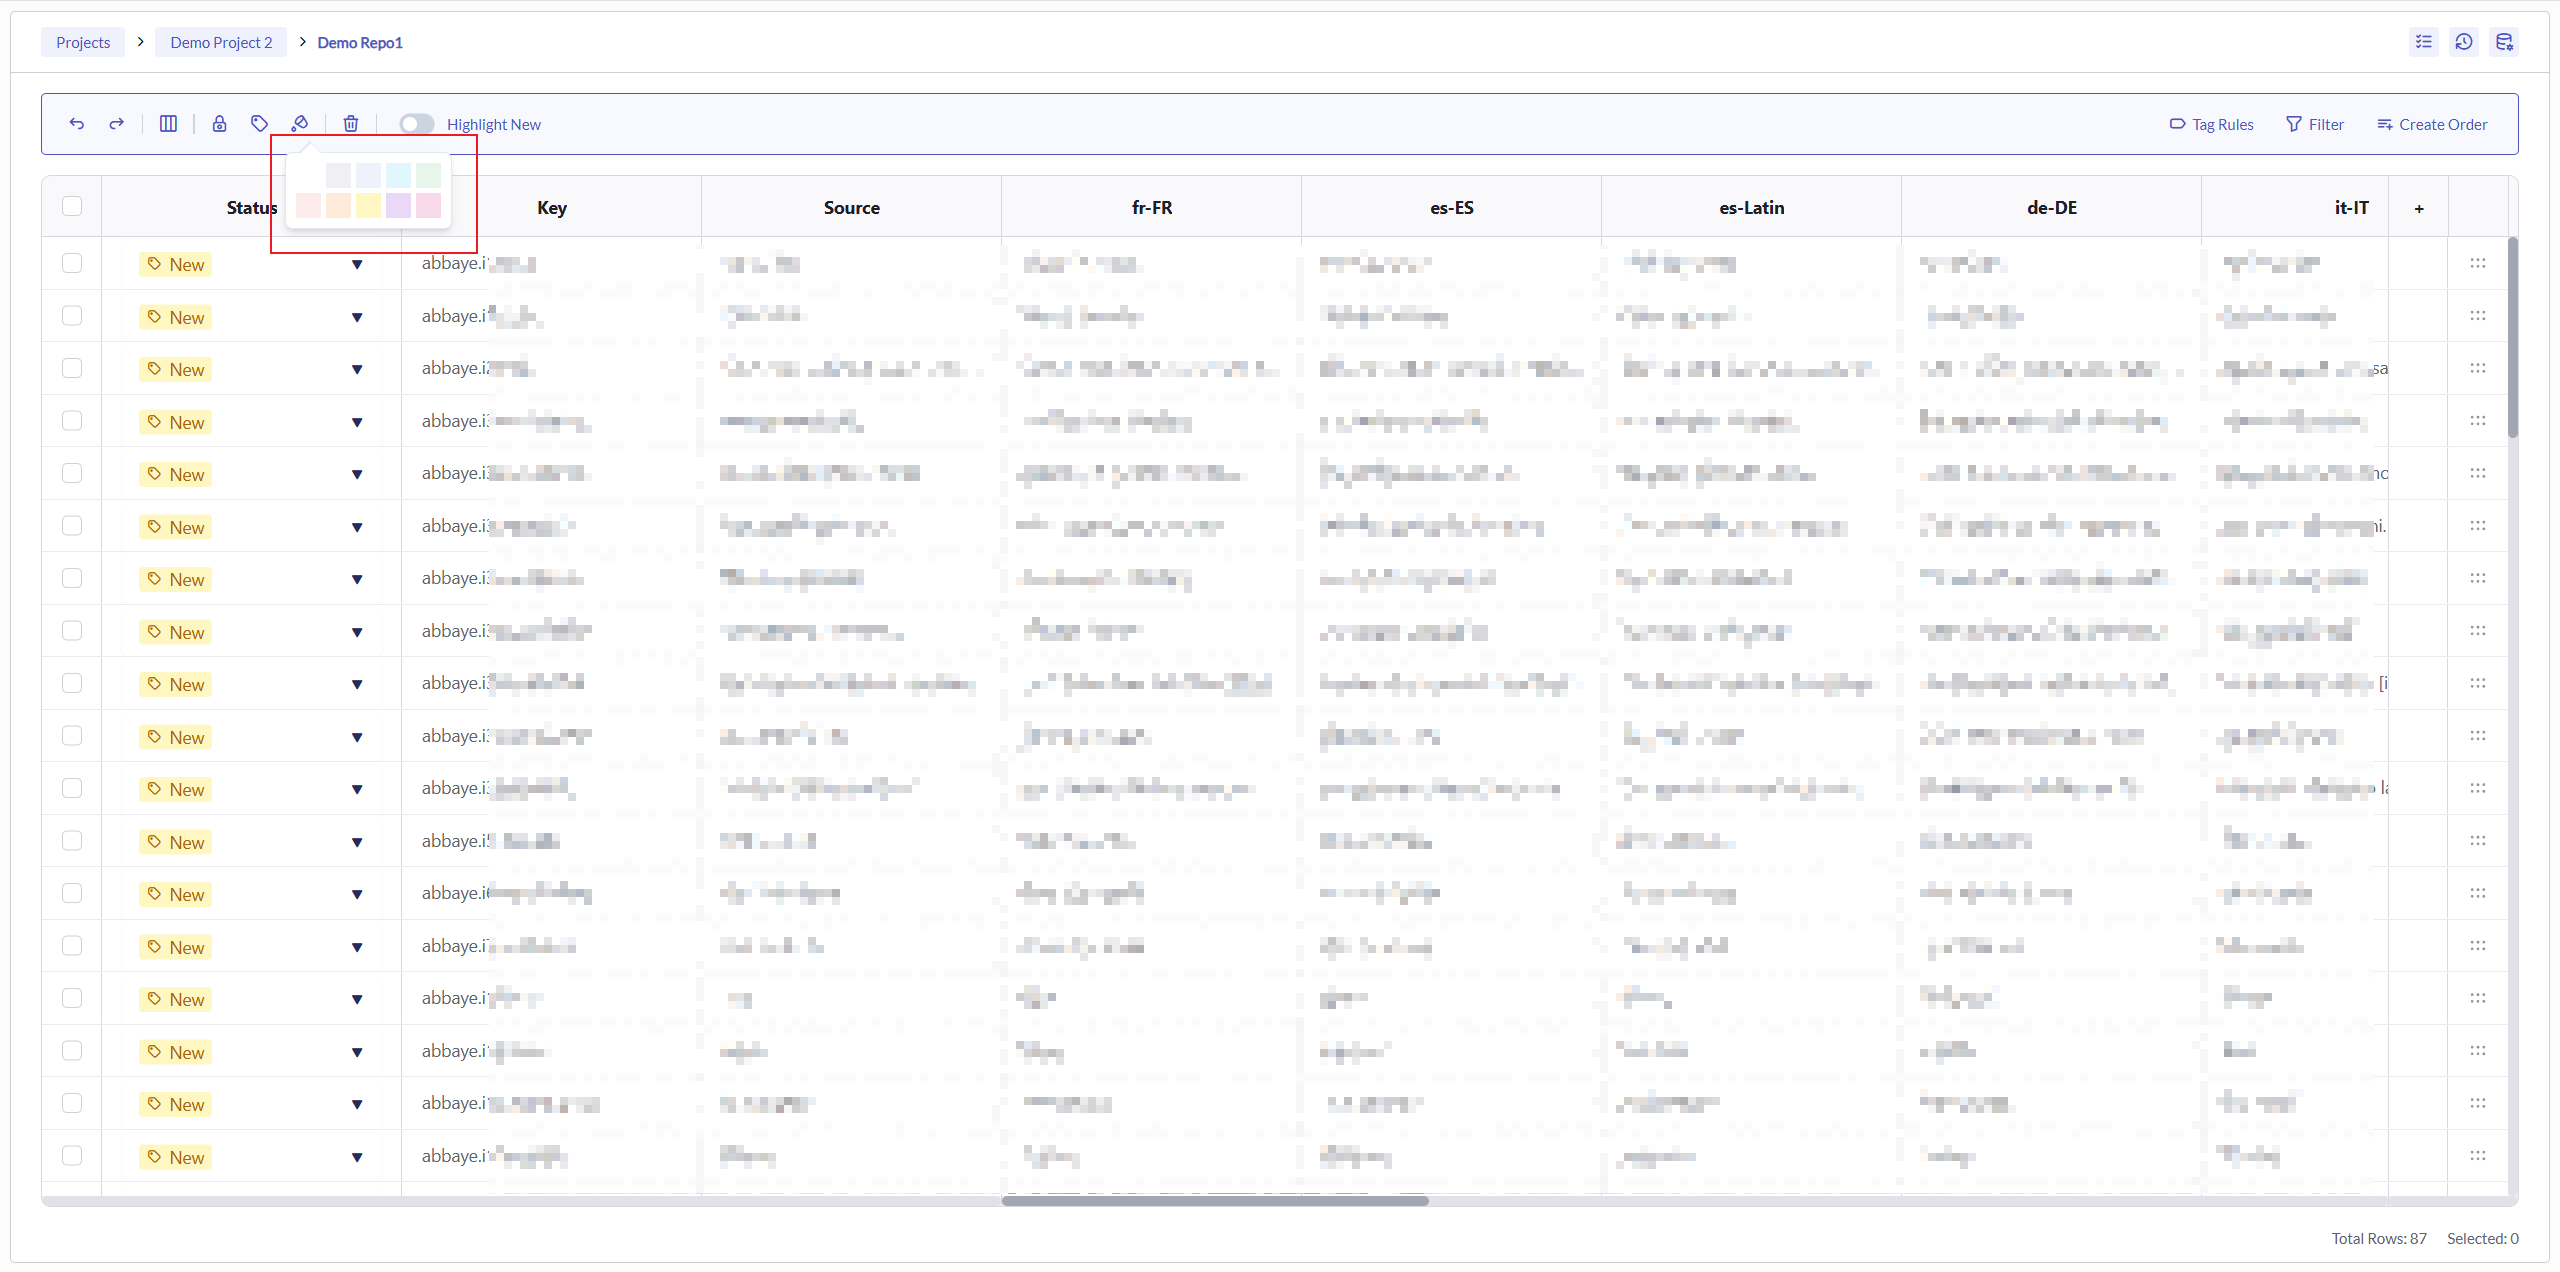This screenshot has width=2560, height=1272.
Task: Click the undo arrow icon
Action: [77, 124]
